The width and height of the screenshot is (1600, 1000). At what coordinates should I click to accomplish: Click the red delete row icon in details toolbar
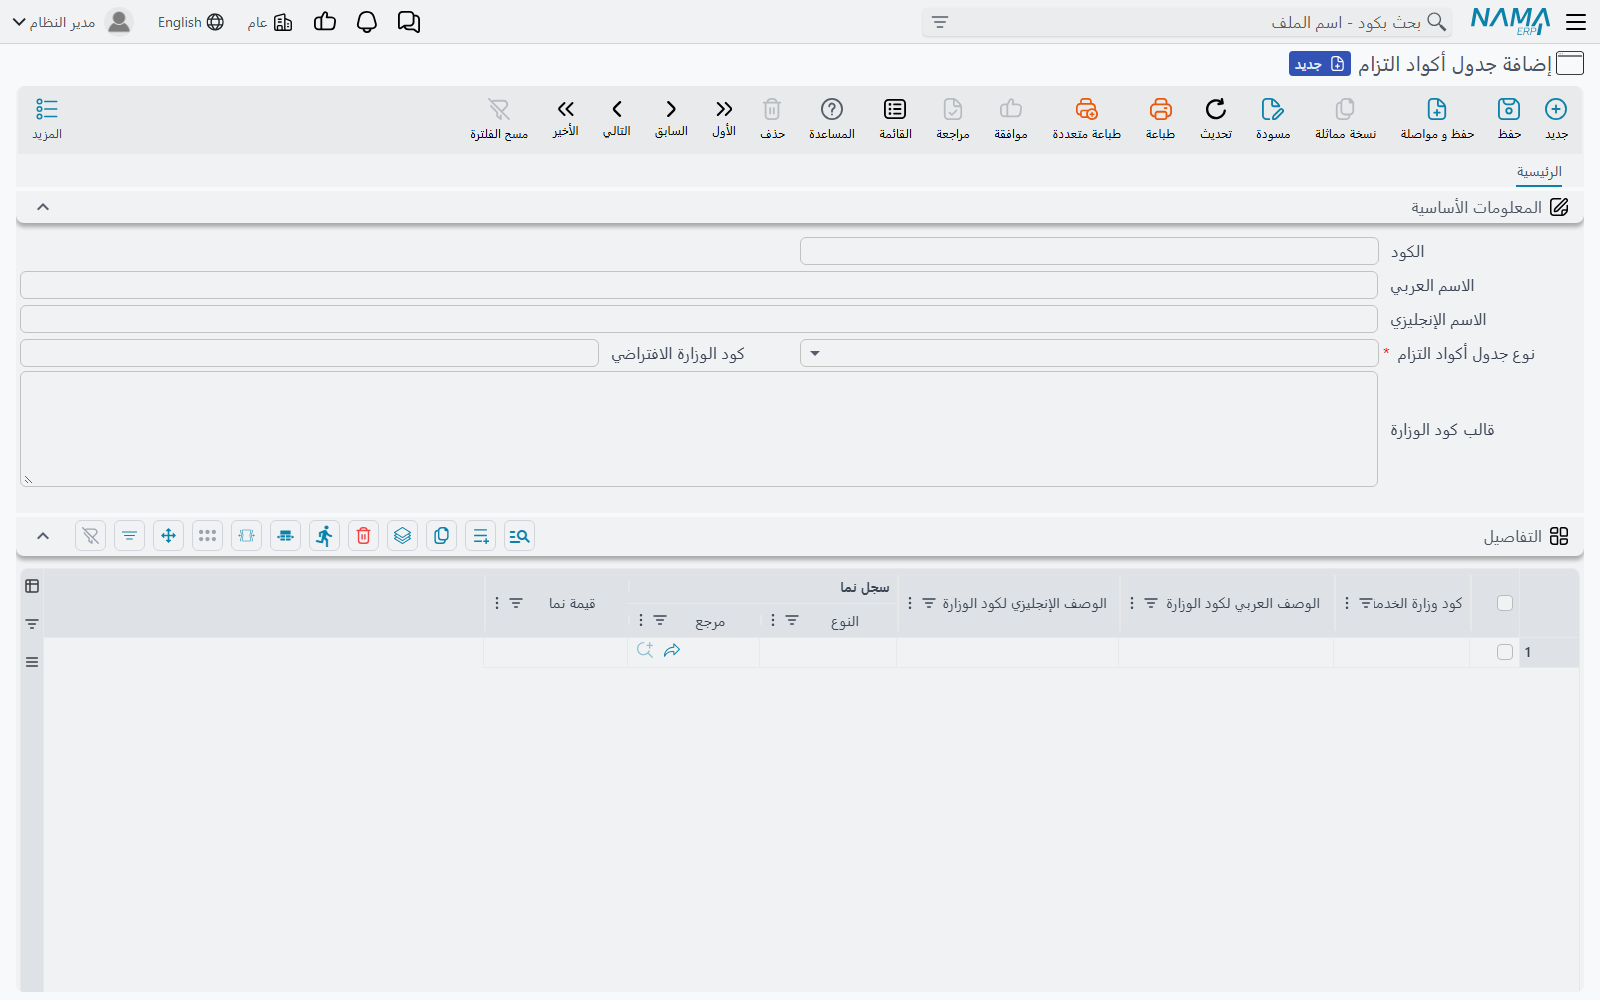[x=363, y=536]
